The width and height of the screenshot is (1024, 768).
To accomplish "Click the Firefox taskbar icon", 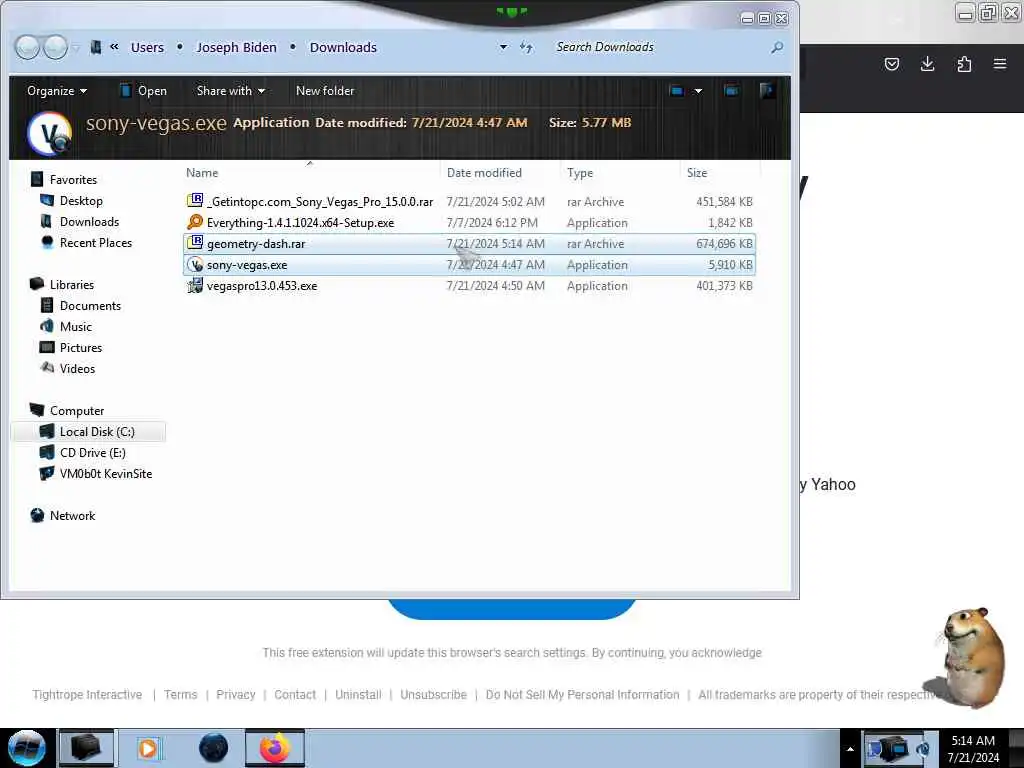I will pos(275,748).
